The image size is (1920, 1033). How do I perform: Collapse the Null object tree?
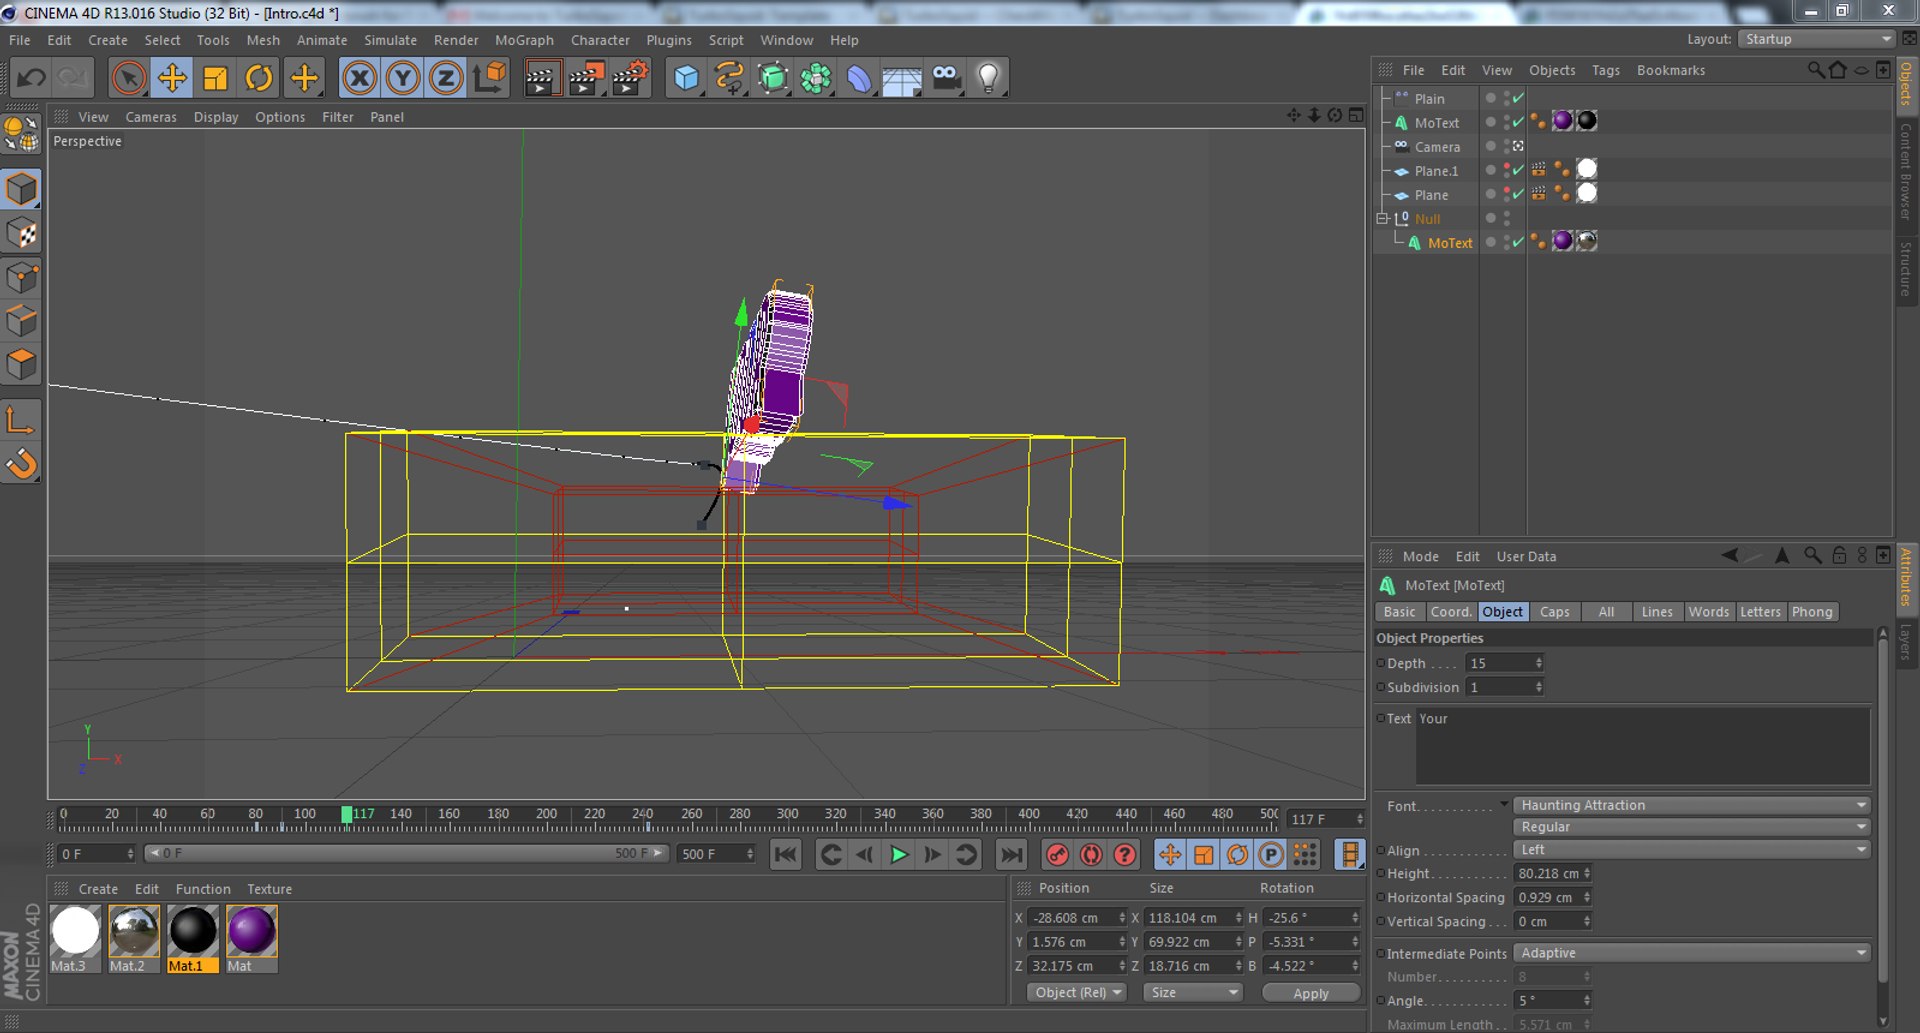pos(1382,218)
